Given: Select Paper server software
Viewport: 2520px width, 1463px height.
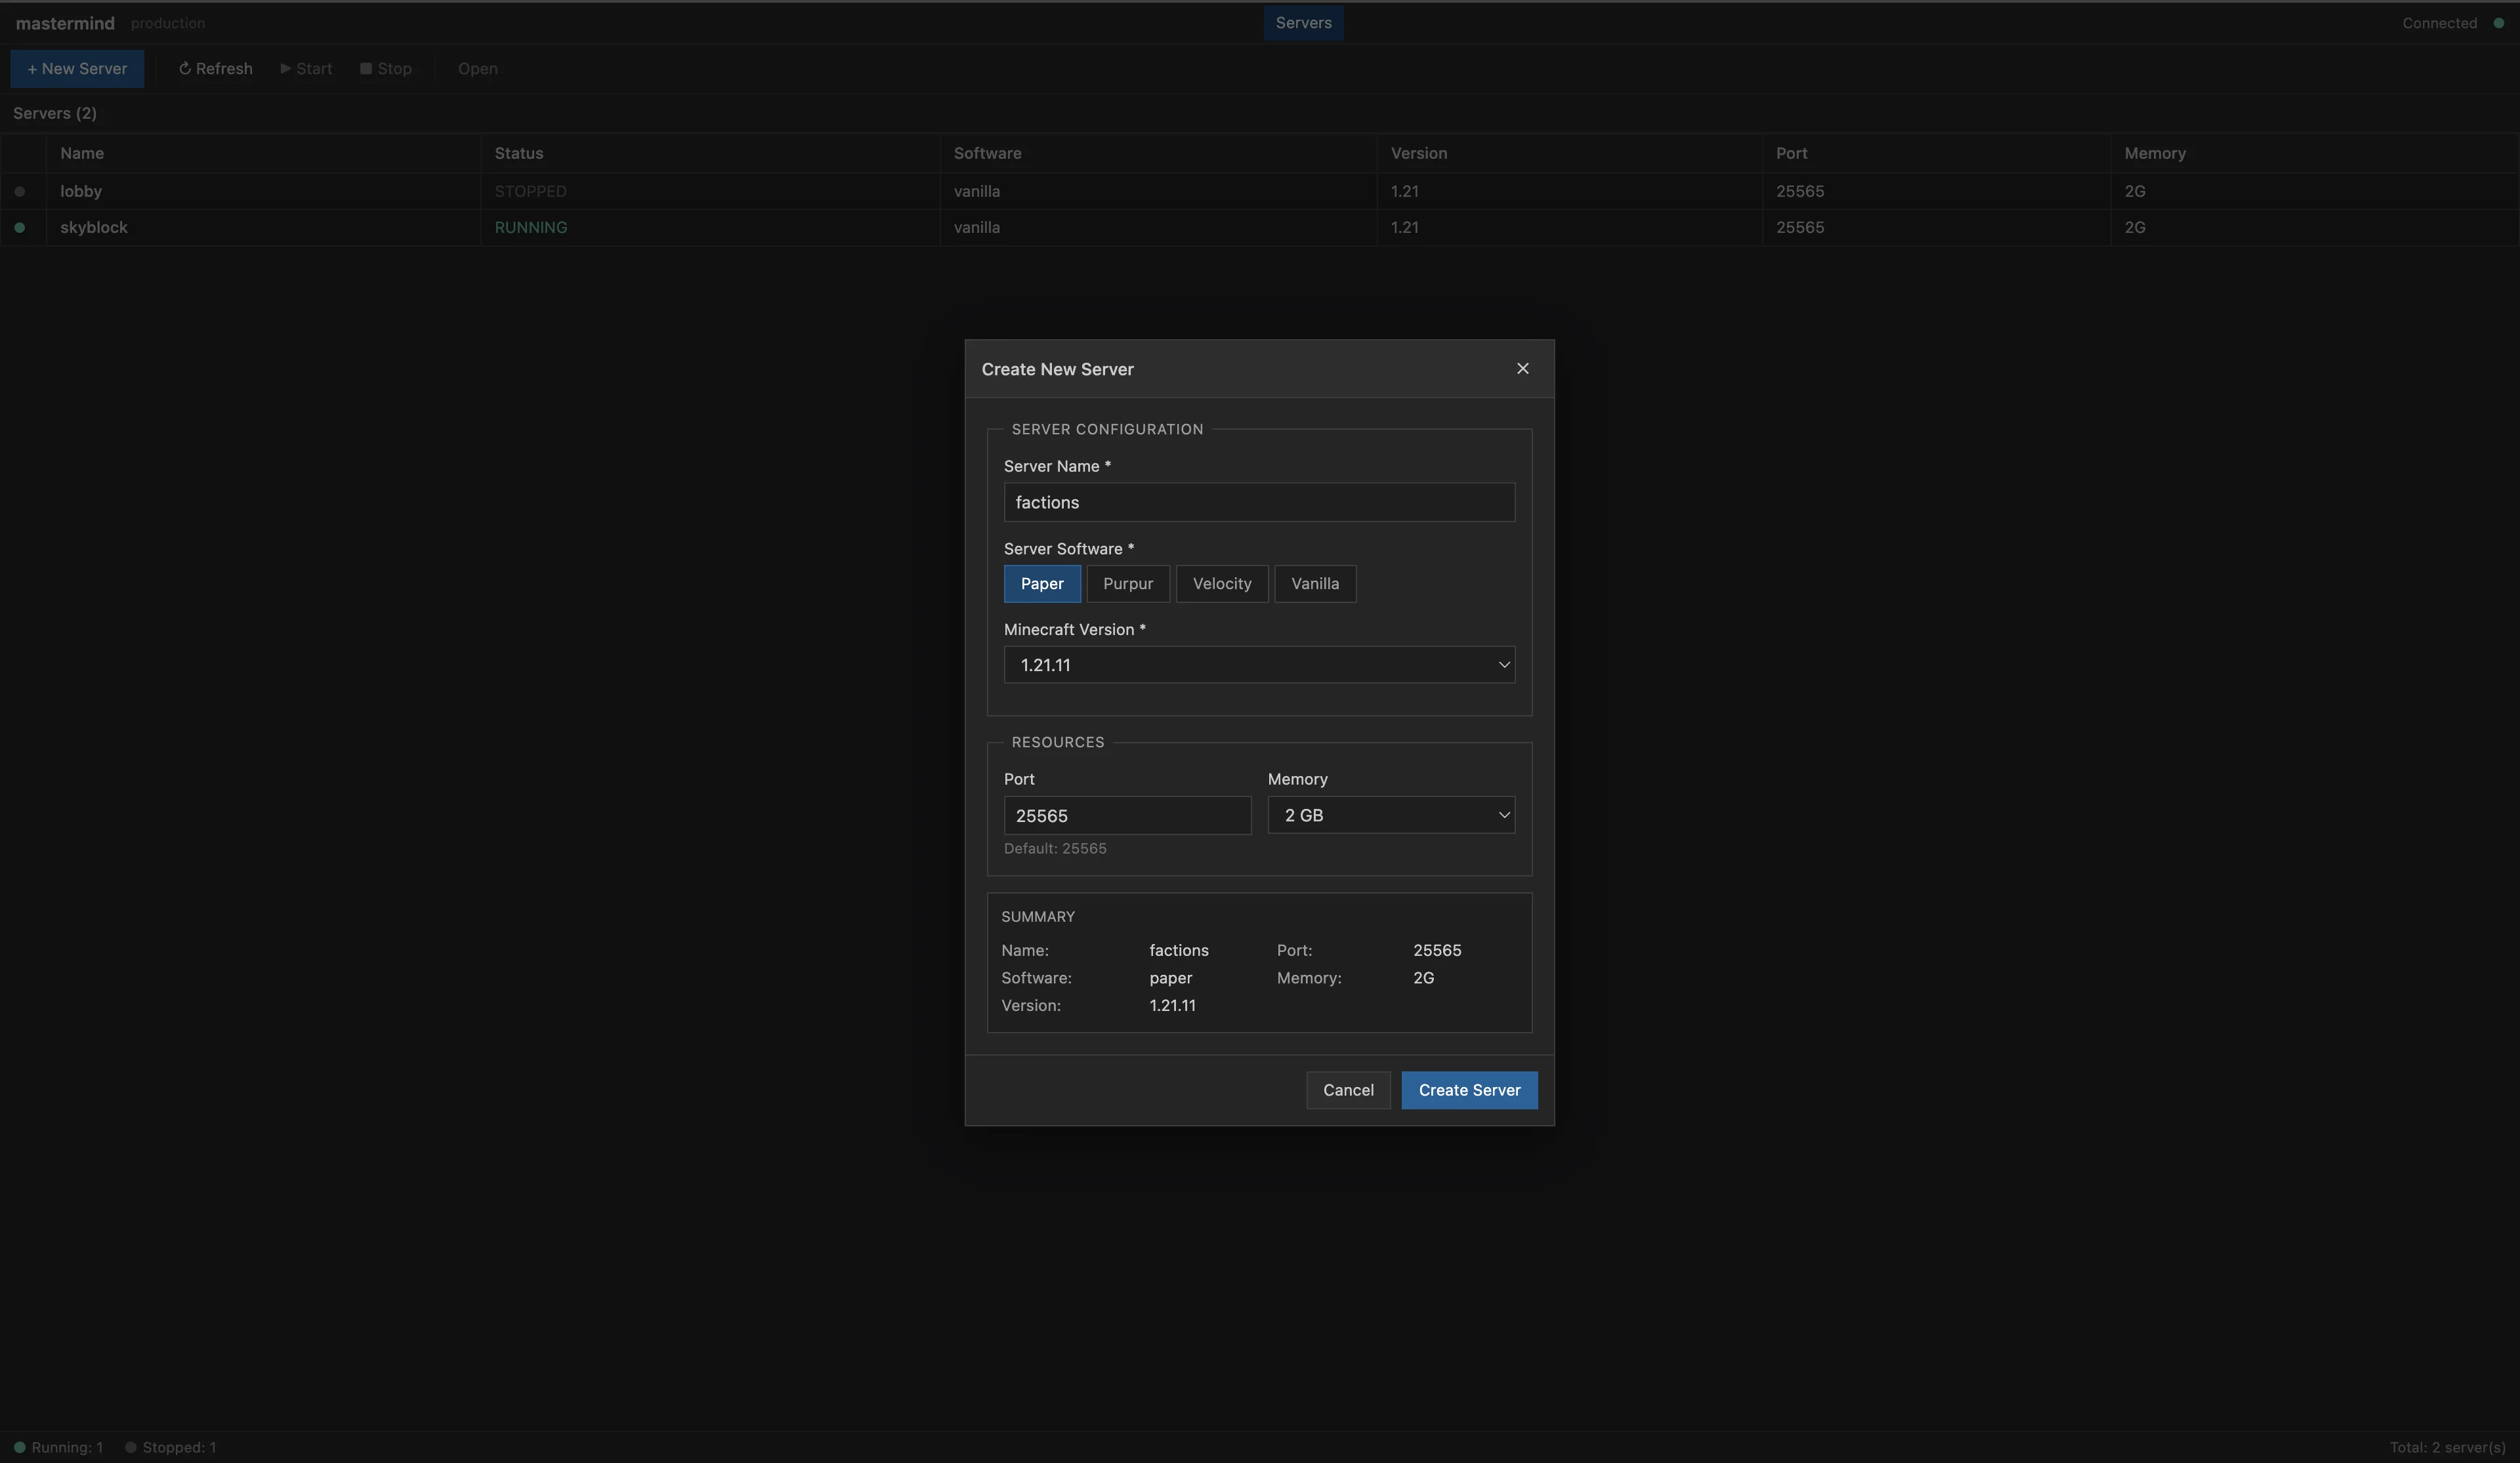Looking at the screenshot, I should (1042, 584).
